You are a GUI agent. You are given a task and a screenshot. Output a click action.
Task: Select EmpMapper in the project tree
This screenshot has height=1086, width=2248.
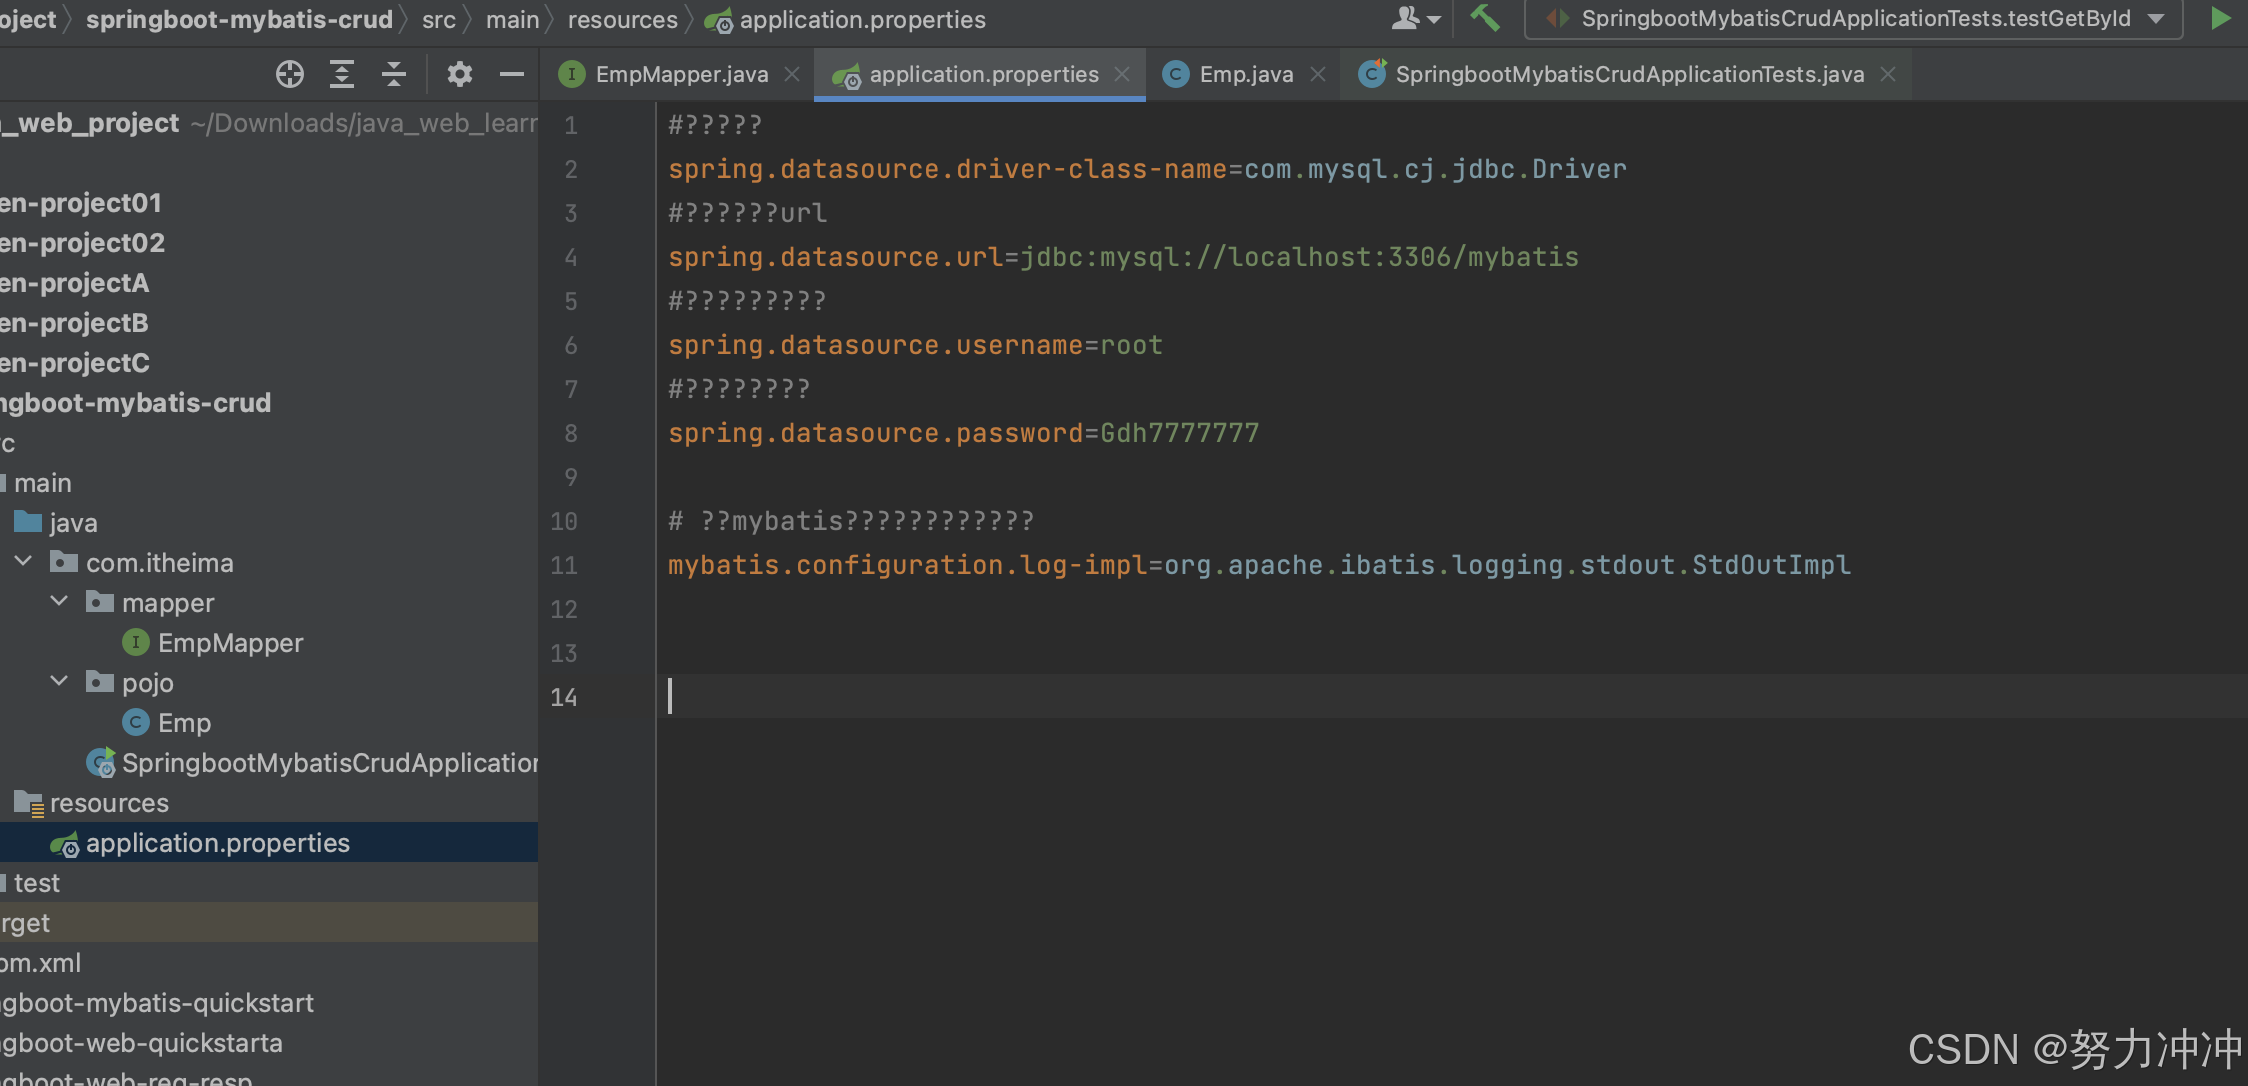coord(230,643)
